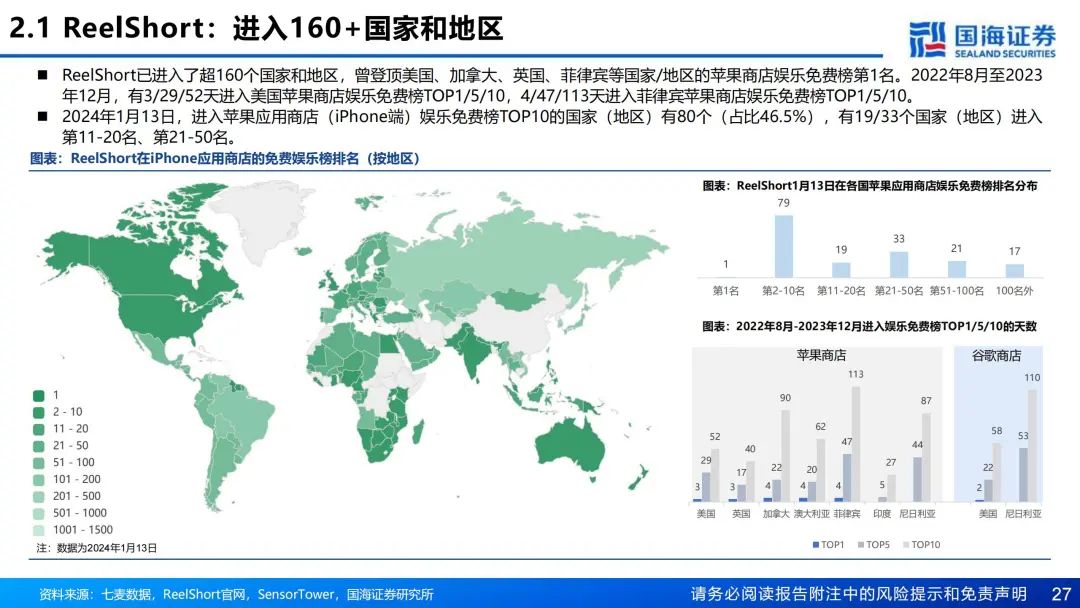Image resolution: width=1080 pixels, height=608 pixels.
Task: Click the 113 bar for 菲律宾
Action: tap(856, 444)
